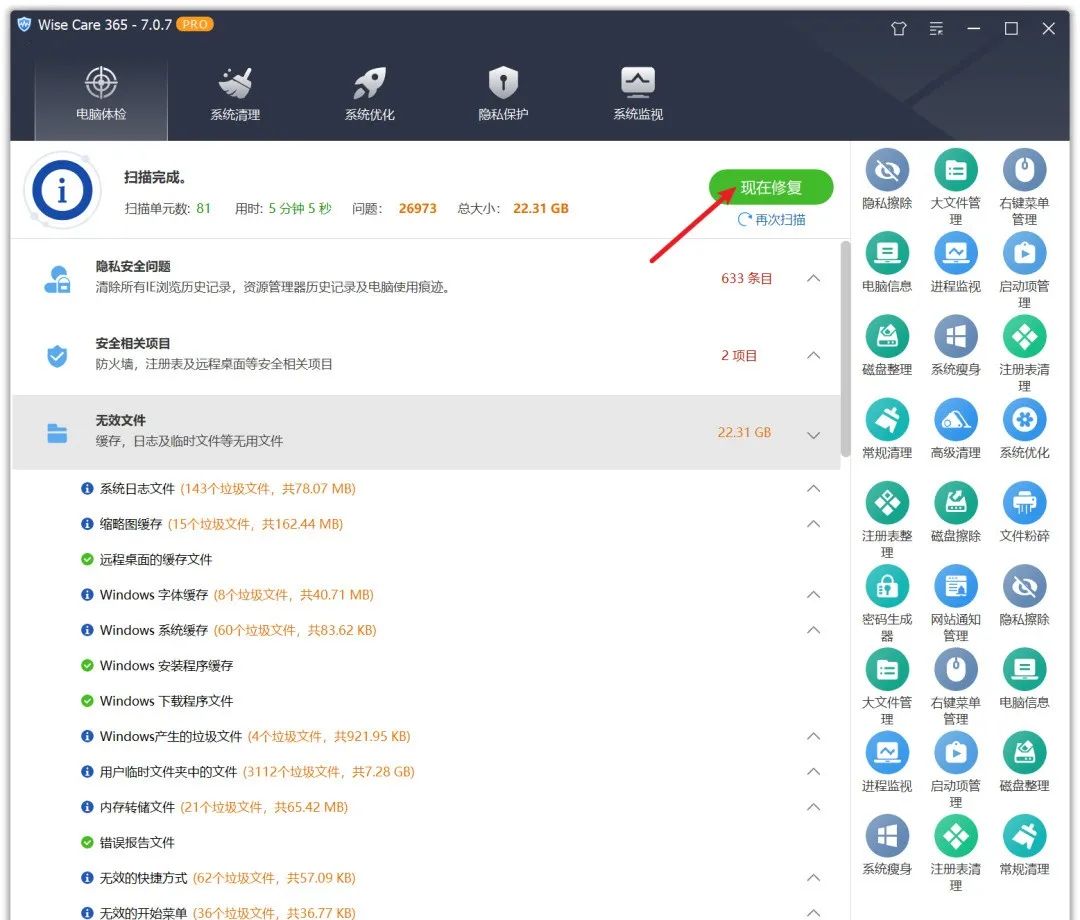Click the 无效文件 folder icon
This screenshot has height=920, width=1080.
pos(57,433)
